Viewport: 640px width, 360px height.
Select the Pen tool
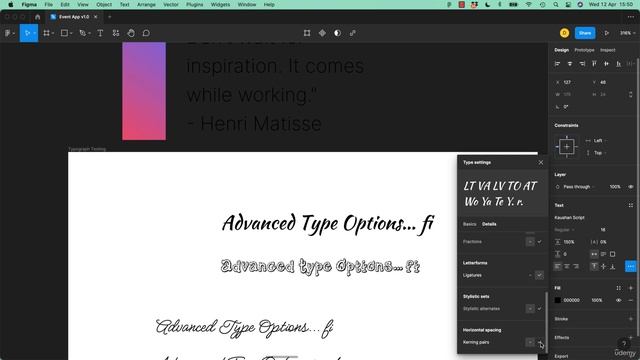82,33
